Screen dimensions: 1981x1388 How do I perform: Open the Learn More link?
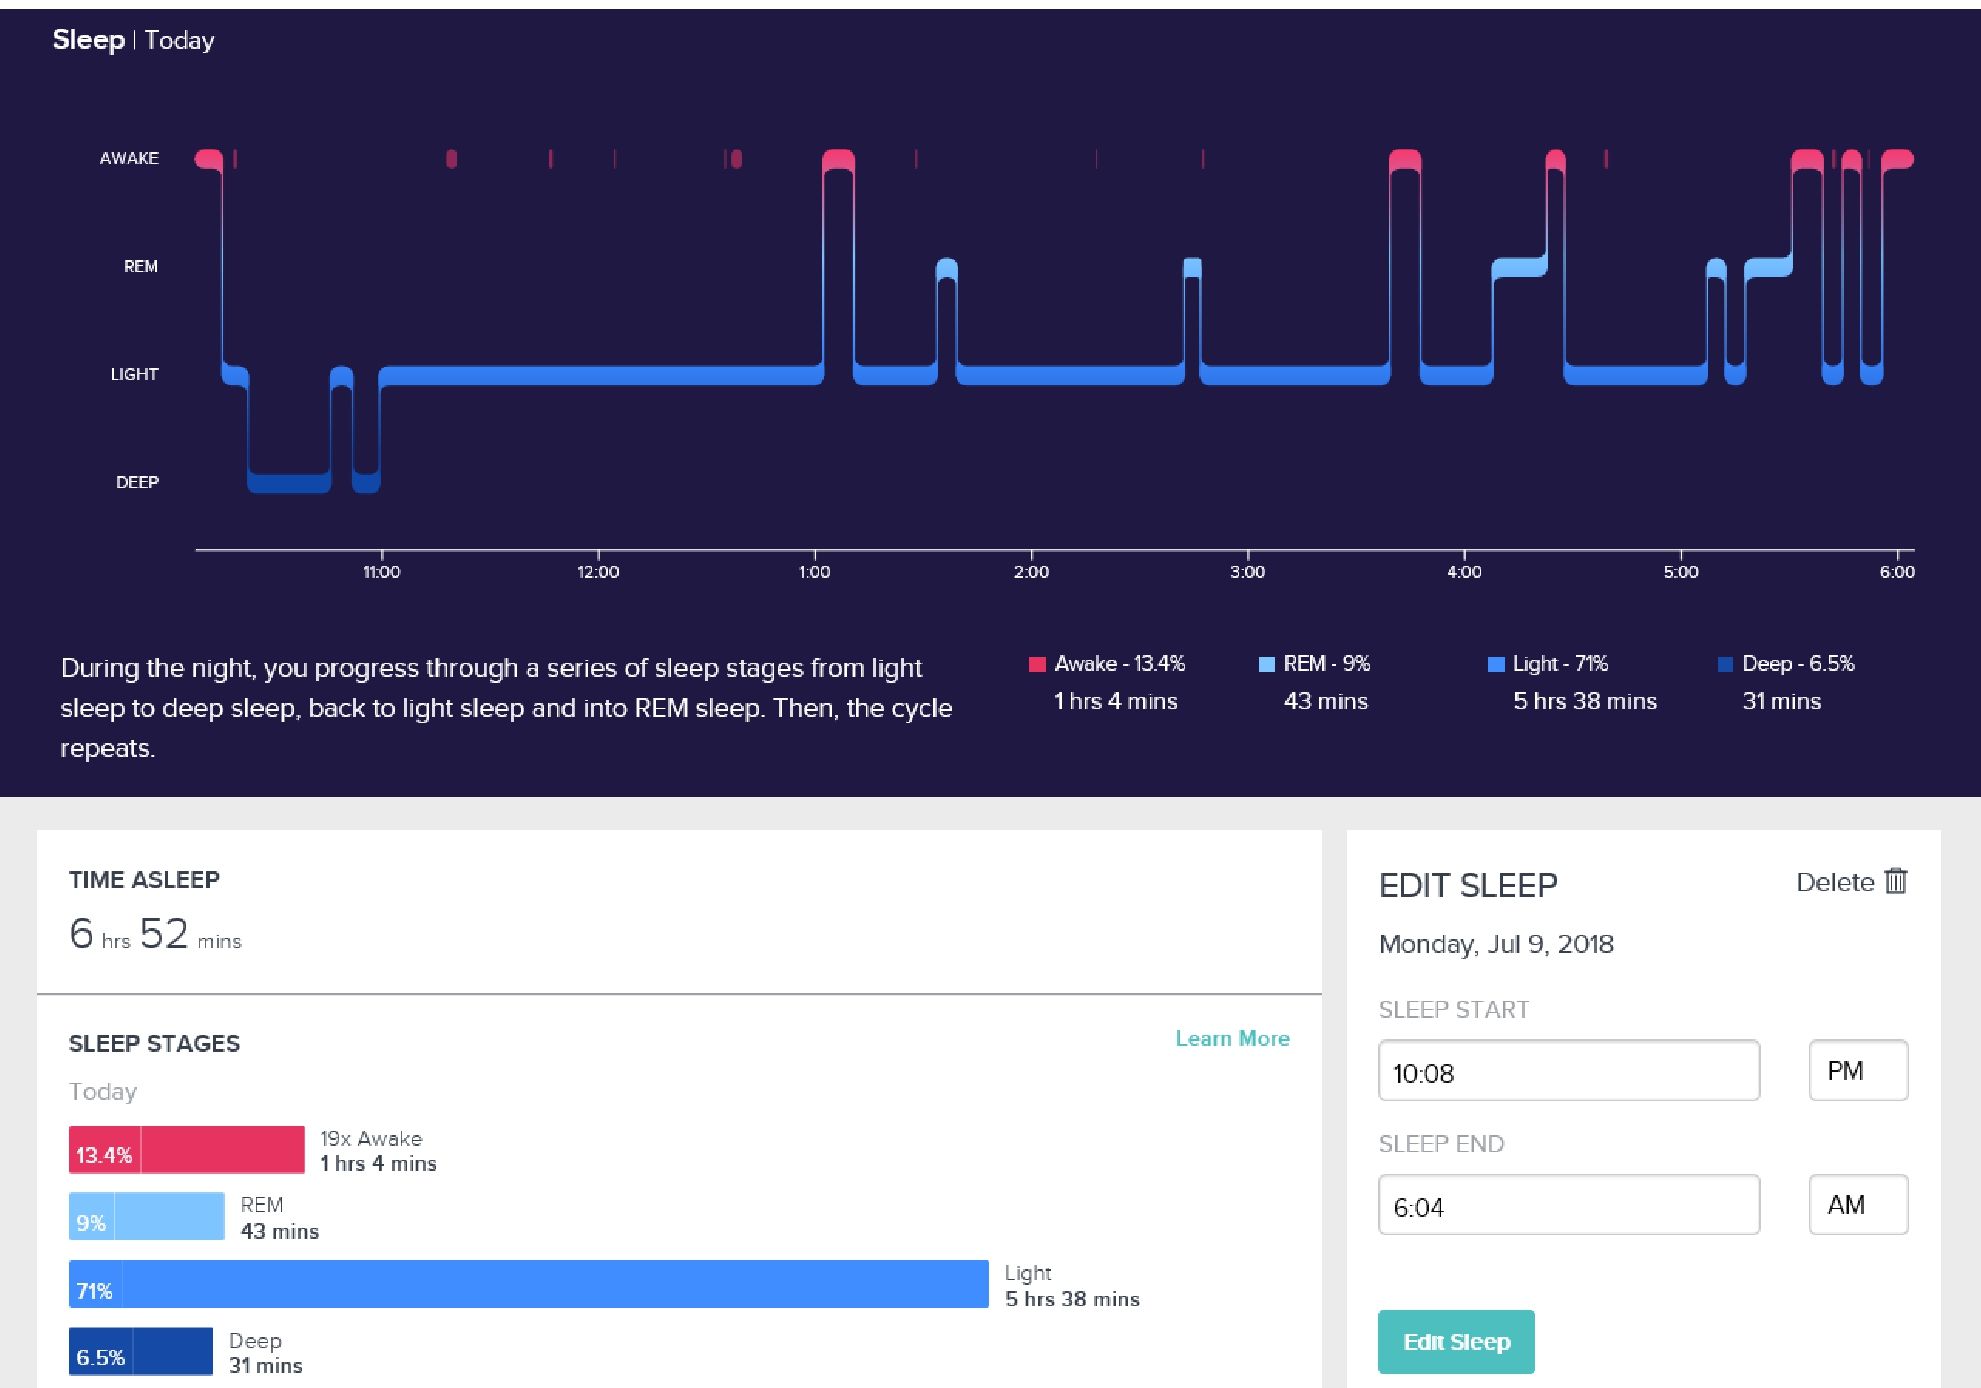click(x=1232, y=1038)
